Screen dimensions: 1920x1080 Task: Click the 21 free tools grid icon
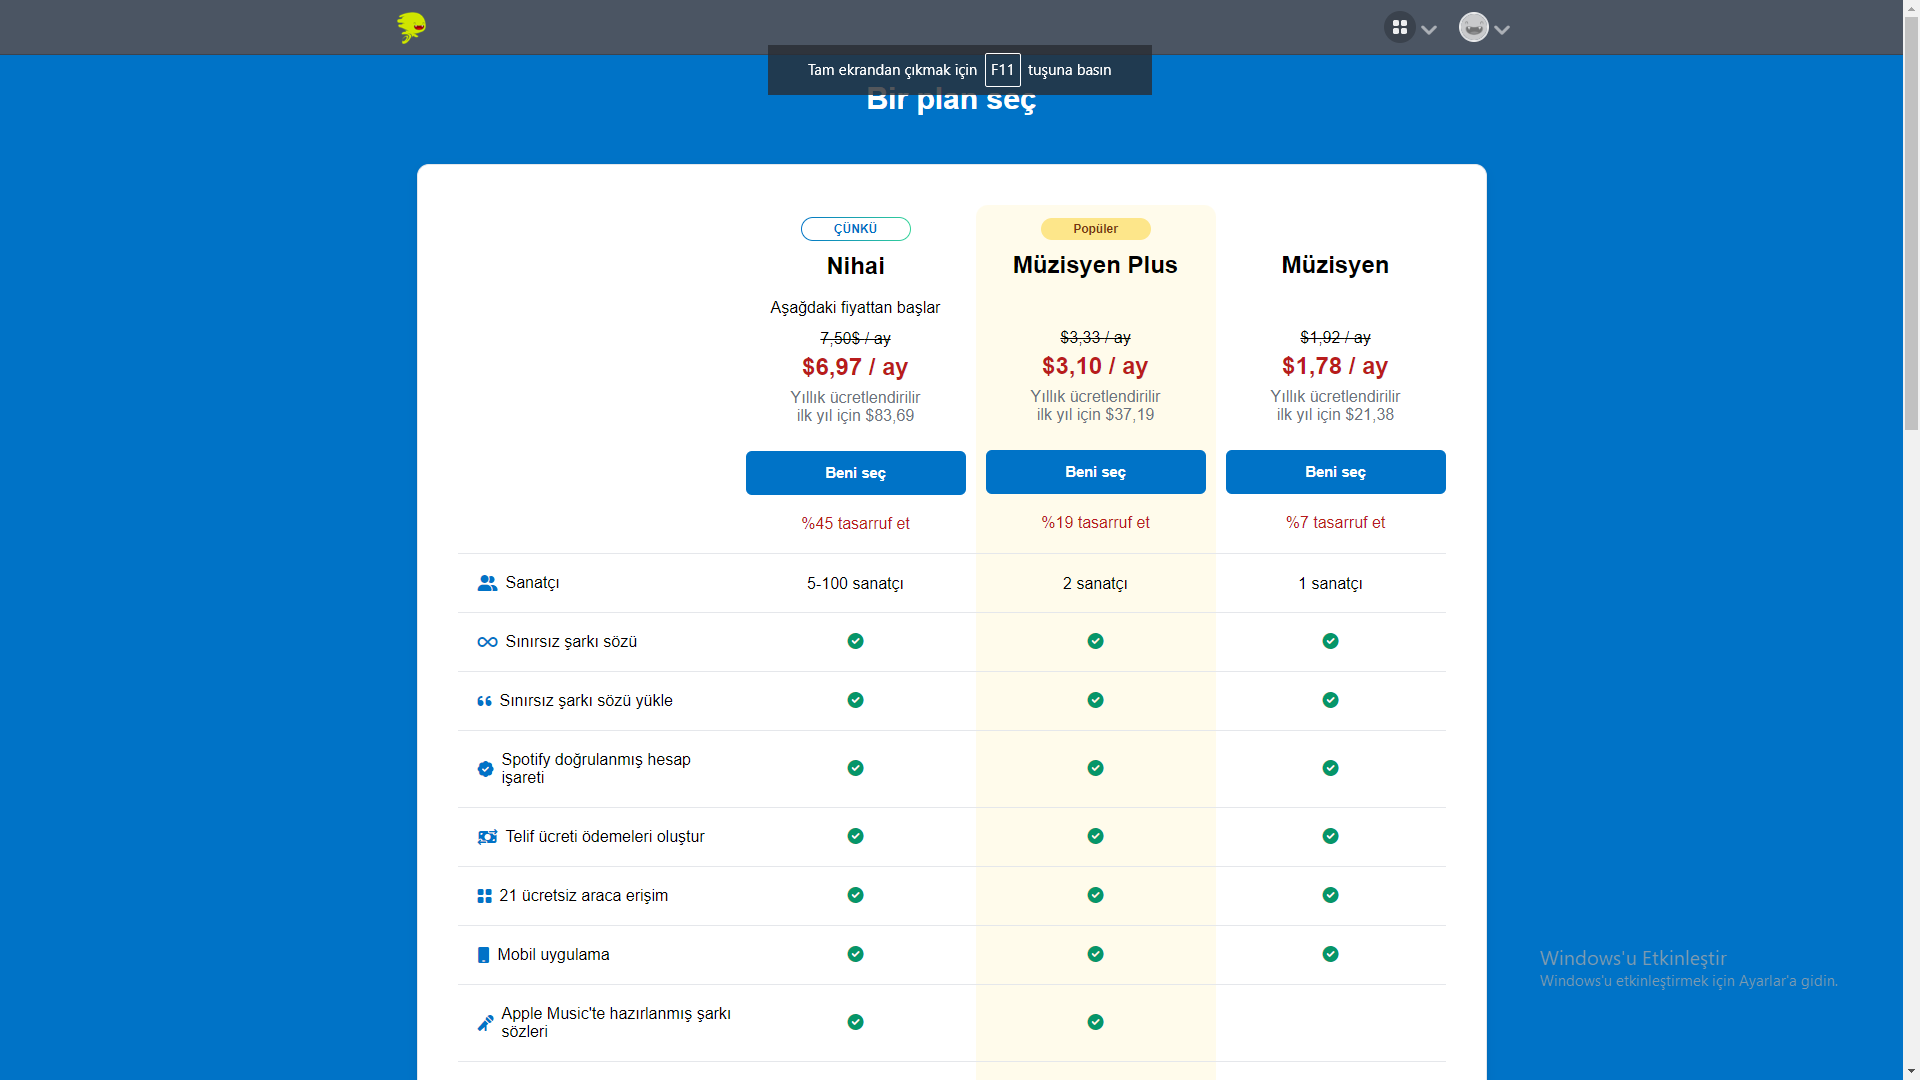[x=484, y=896]
